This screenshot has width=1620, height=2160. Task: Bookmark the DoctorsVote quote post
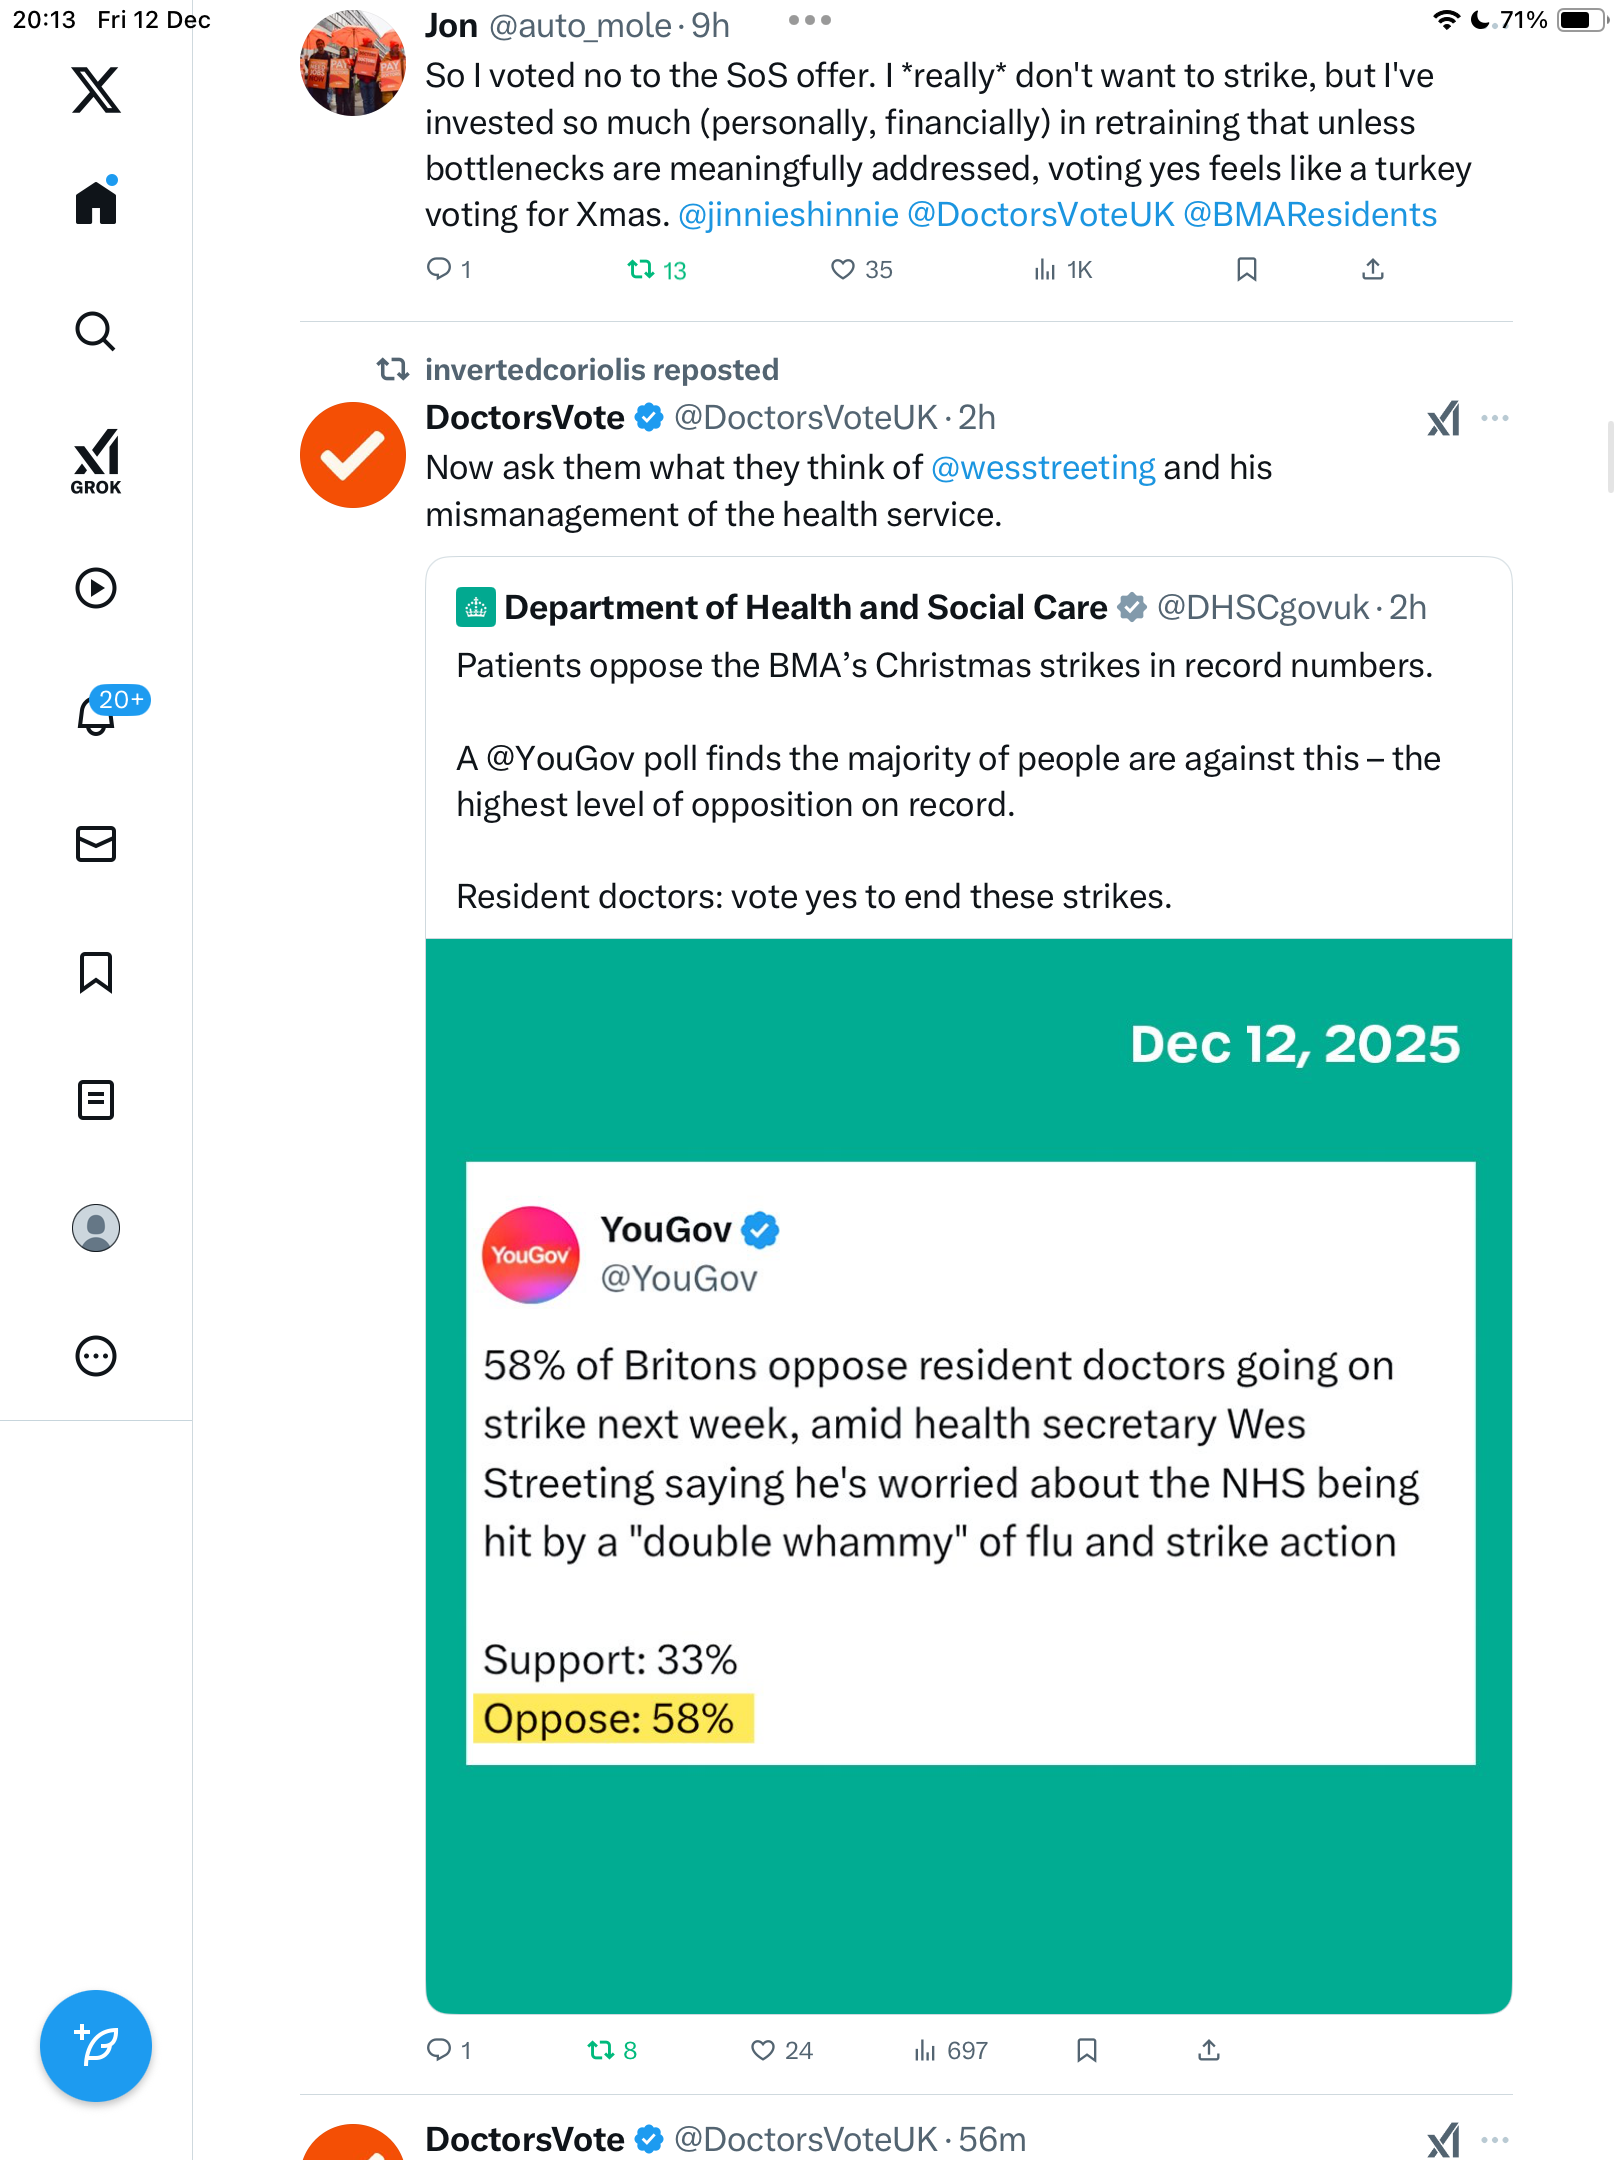(1087, 2051)
